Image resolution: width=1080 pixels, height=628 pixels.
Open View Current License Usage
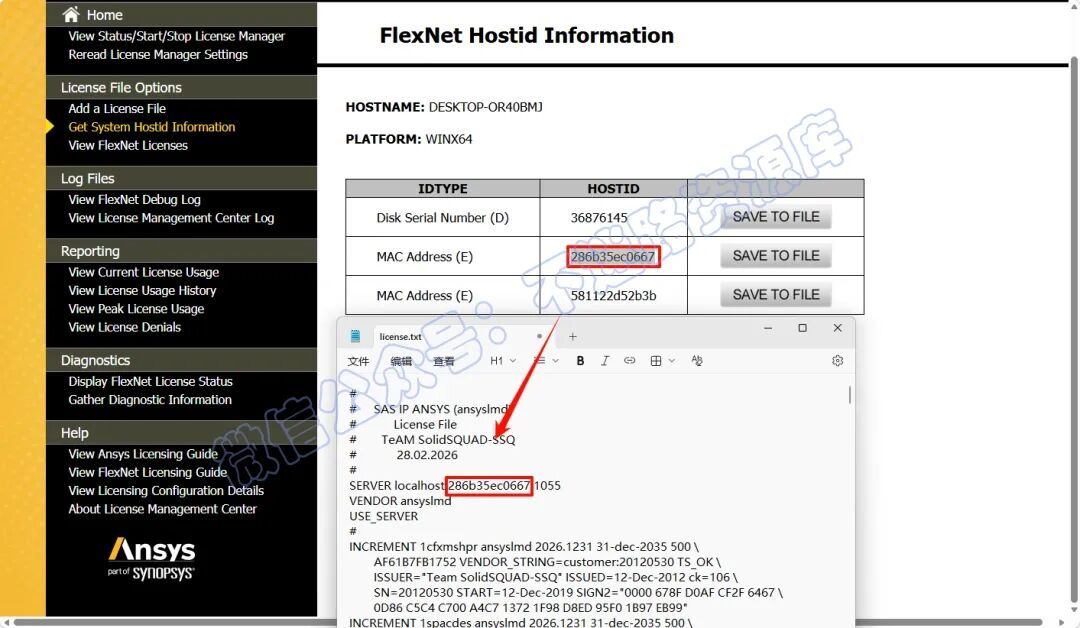pyautogui.click(x=143, y=272)
